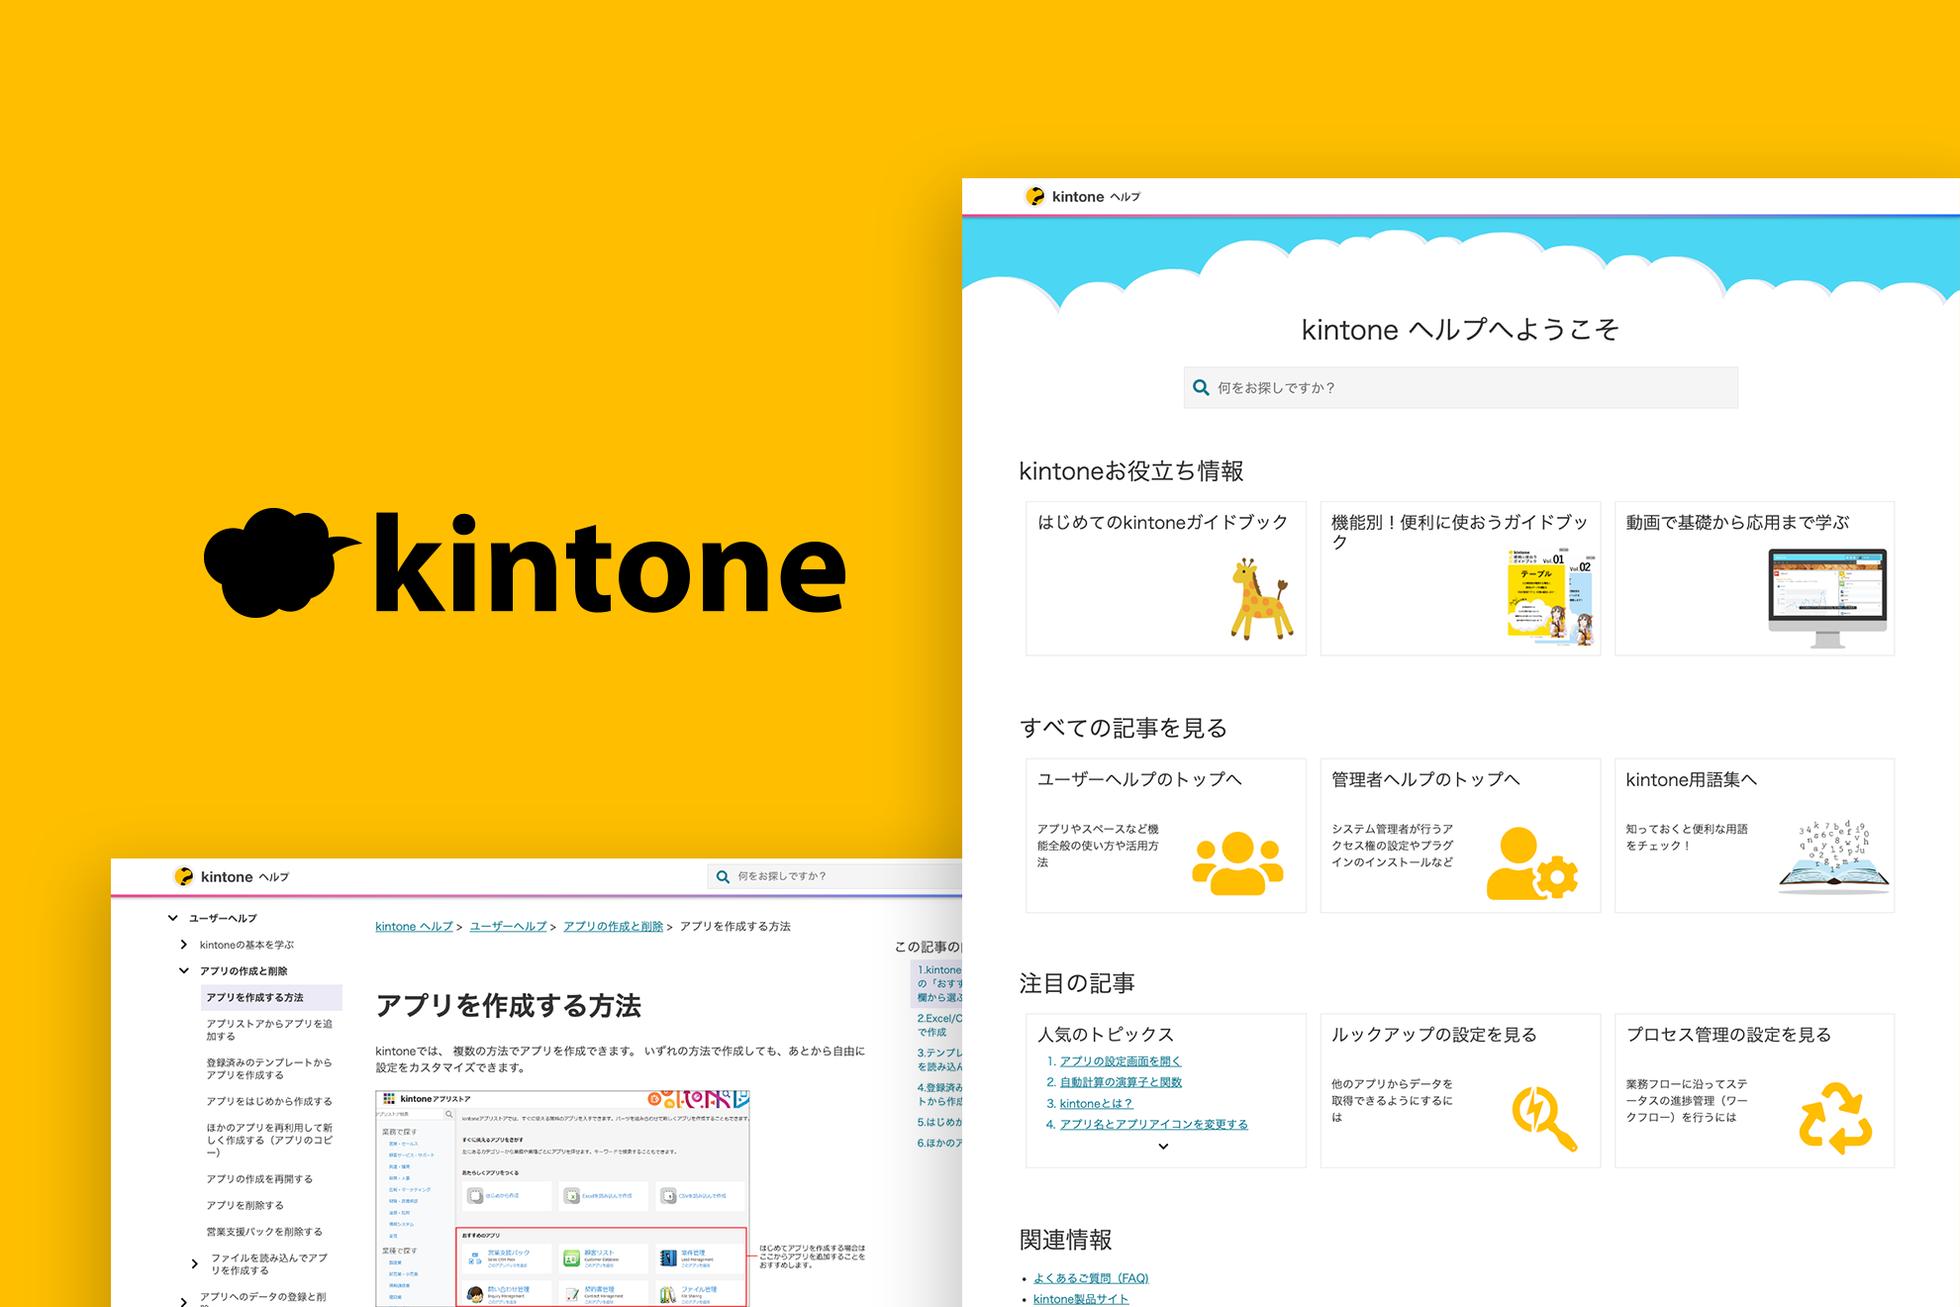Collapse the ユーザーヘルプ tree section
This screenshot has height=1307, width=1960.
coord(173,918)
